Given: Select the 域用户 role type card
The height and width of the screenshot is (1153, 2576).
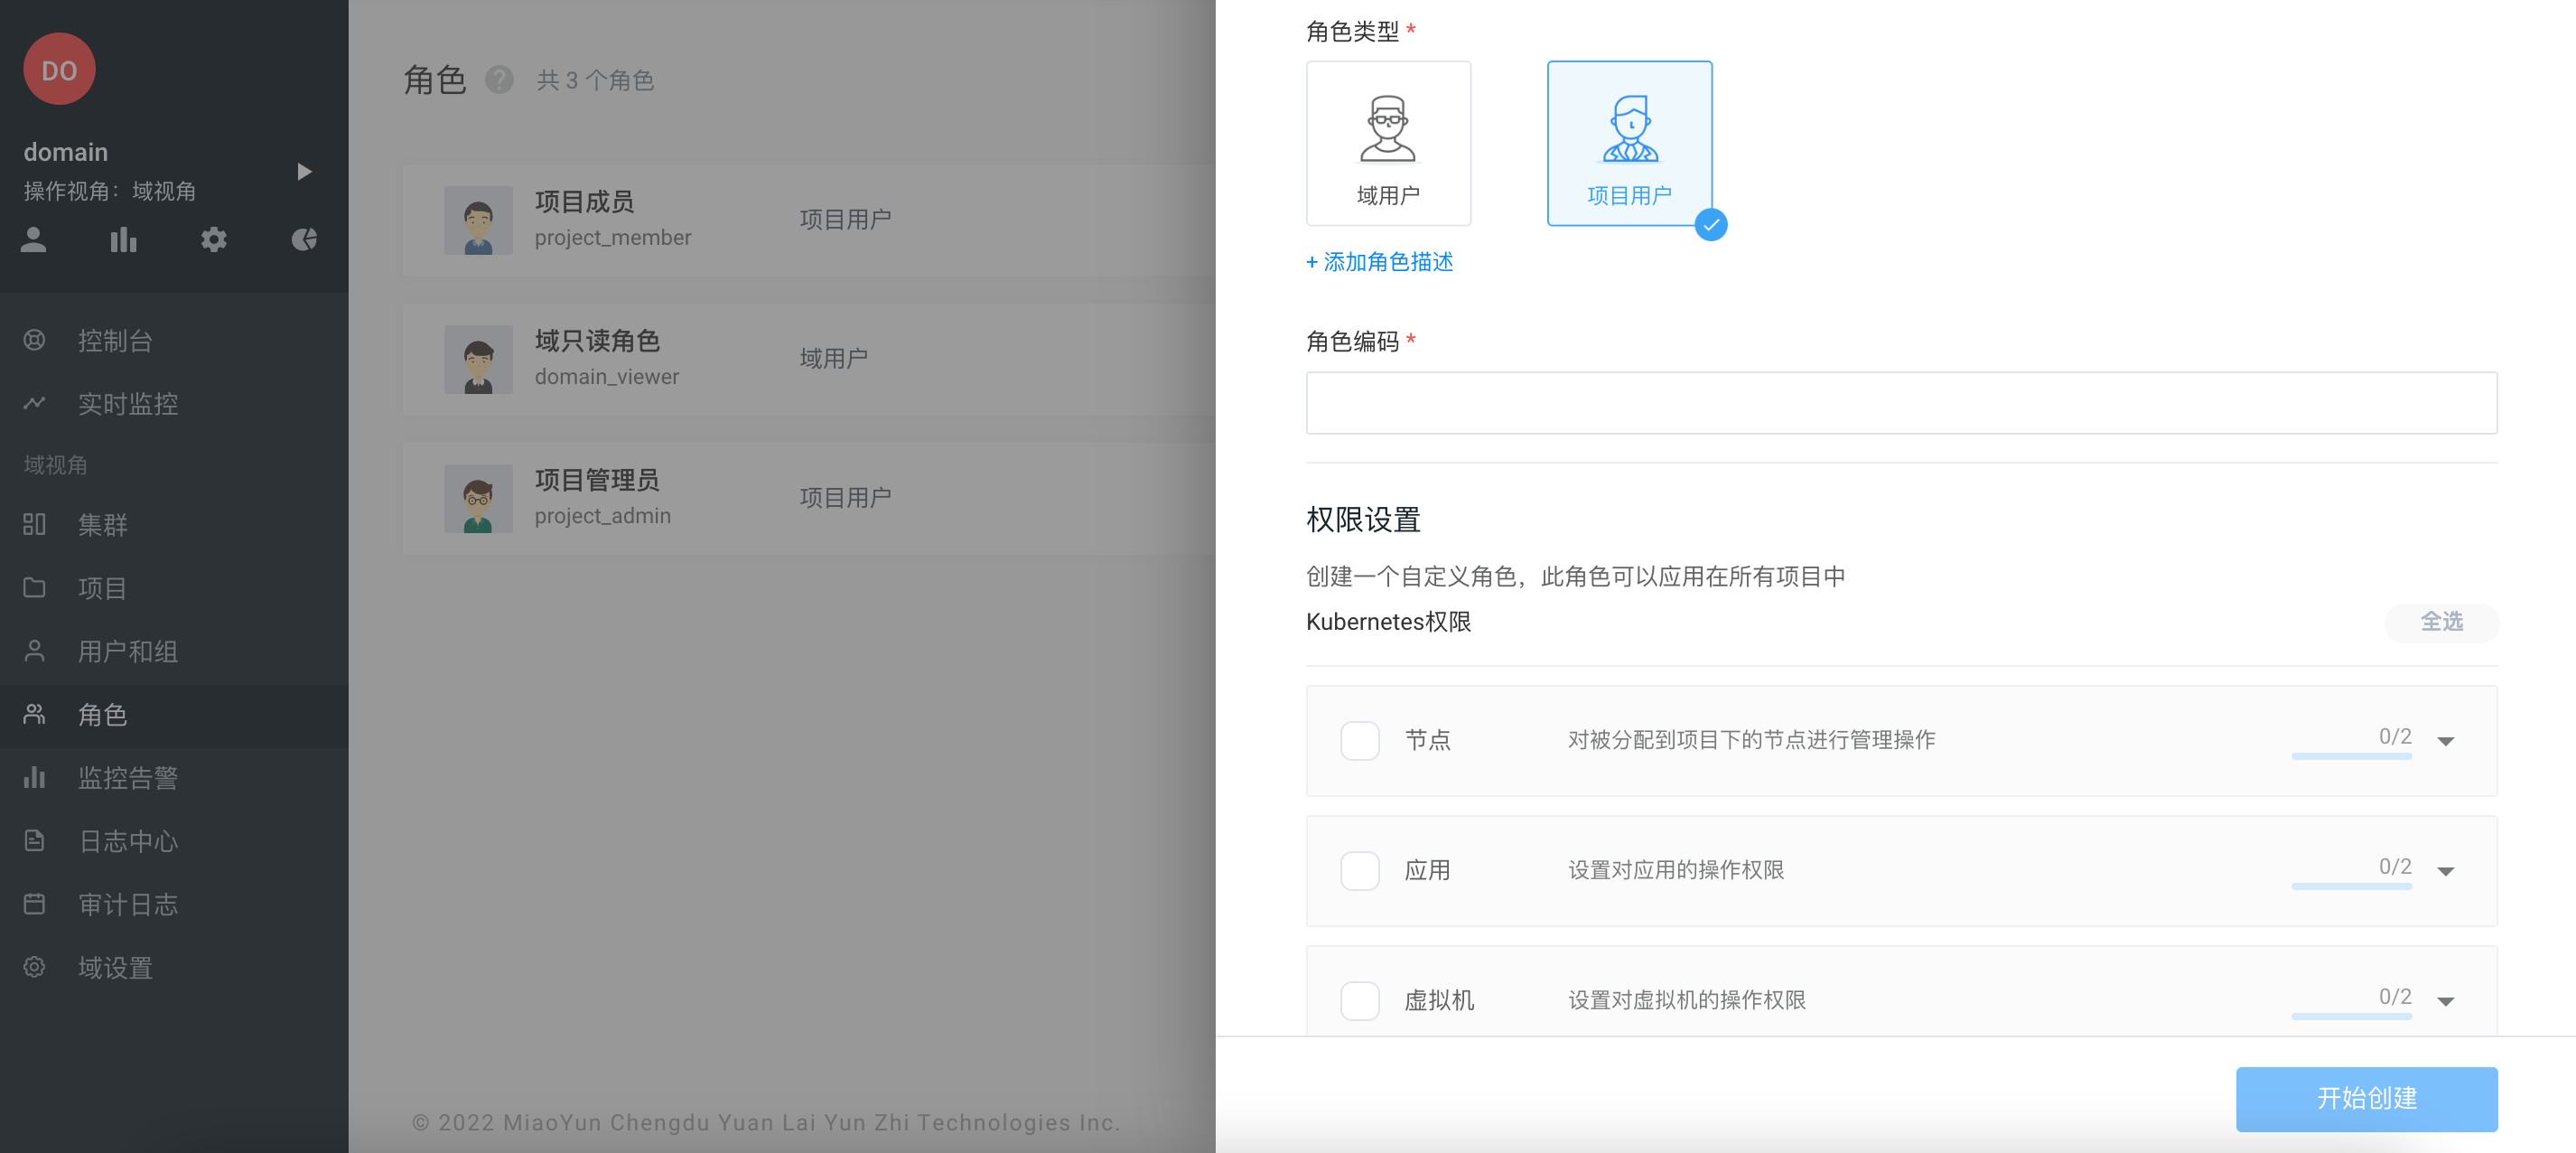Looking at the screenshot, I should 1388,143.
